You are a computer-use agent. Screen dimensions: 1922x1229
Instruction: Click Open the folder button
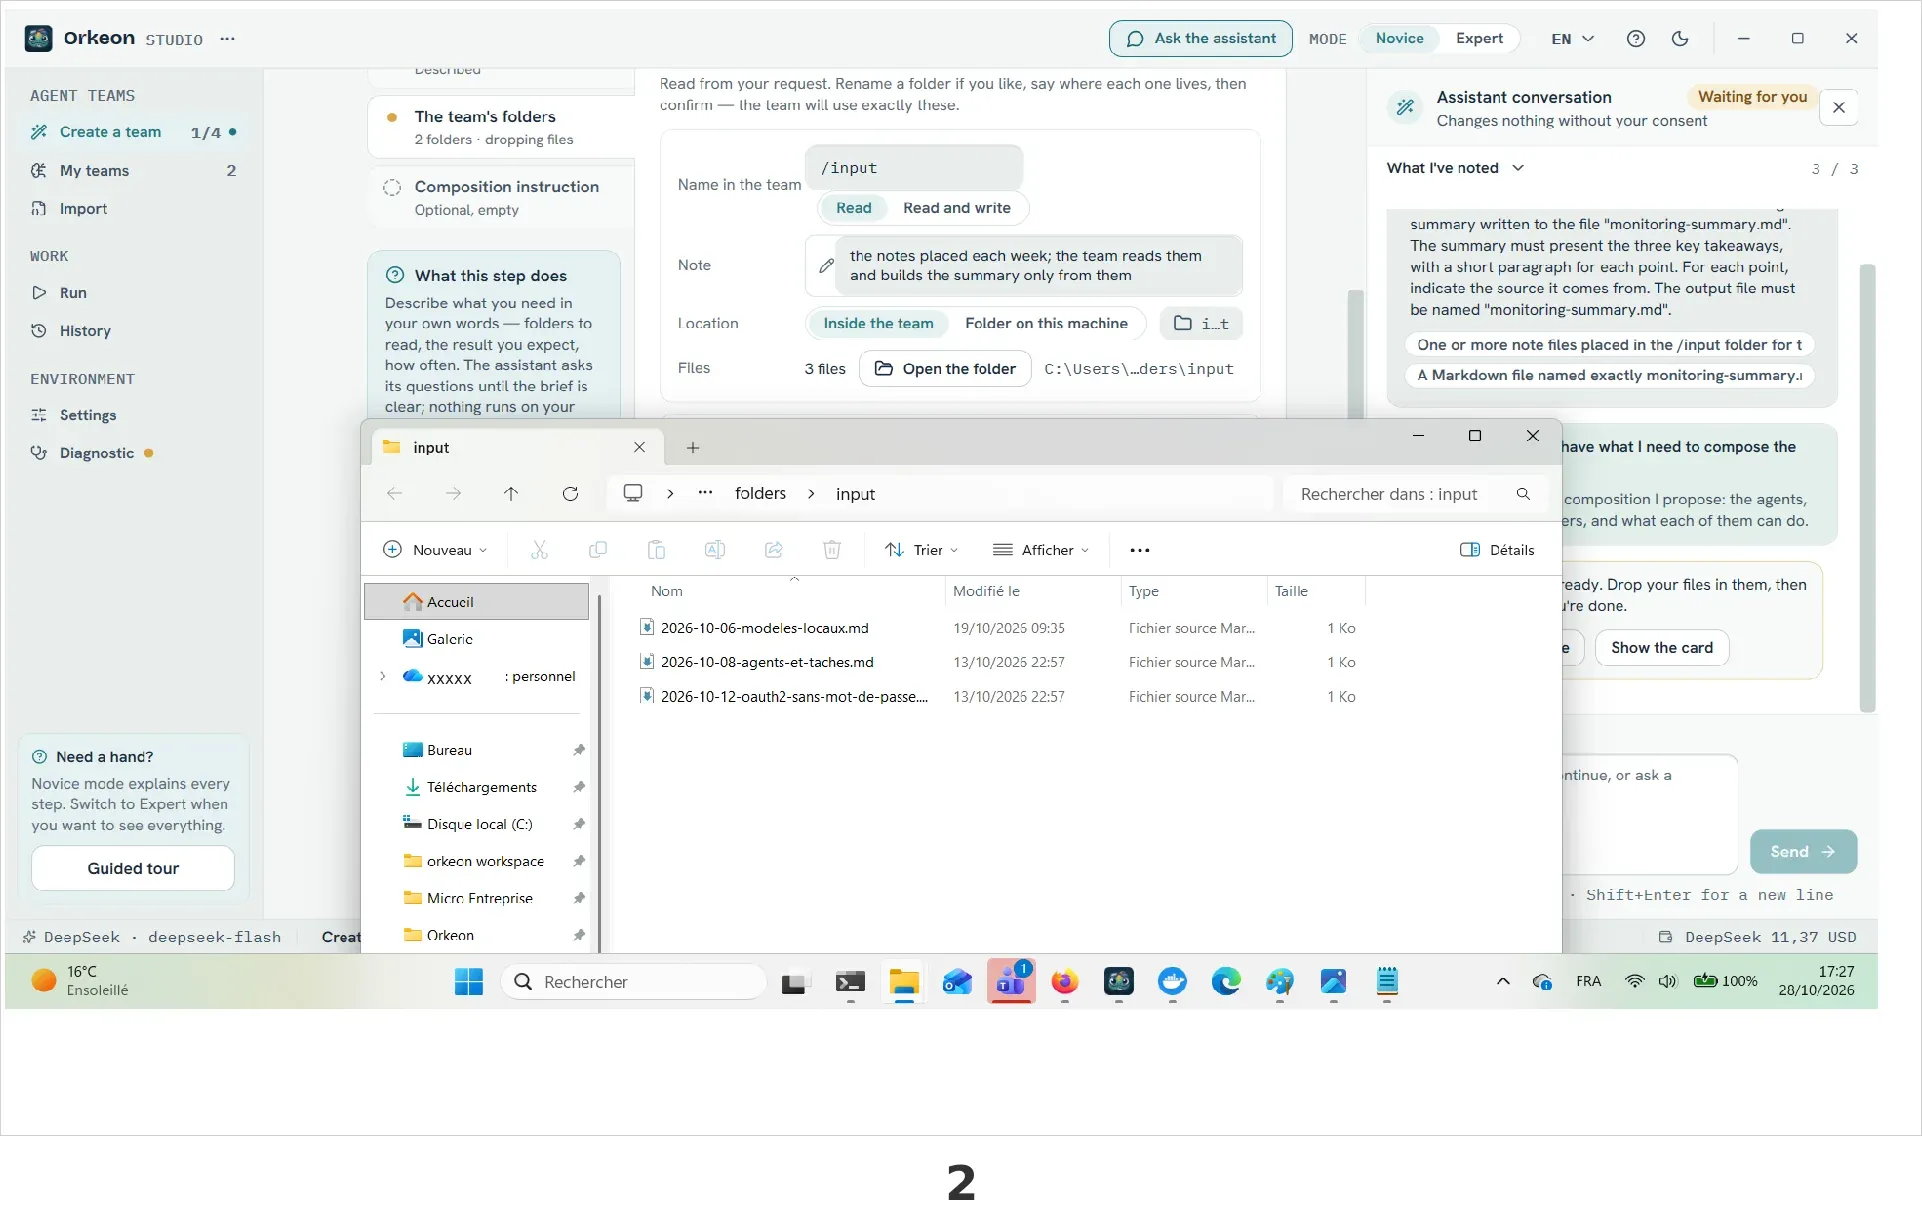tap(945, 369)
